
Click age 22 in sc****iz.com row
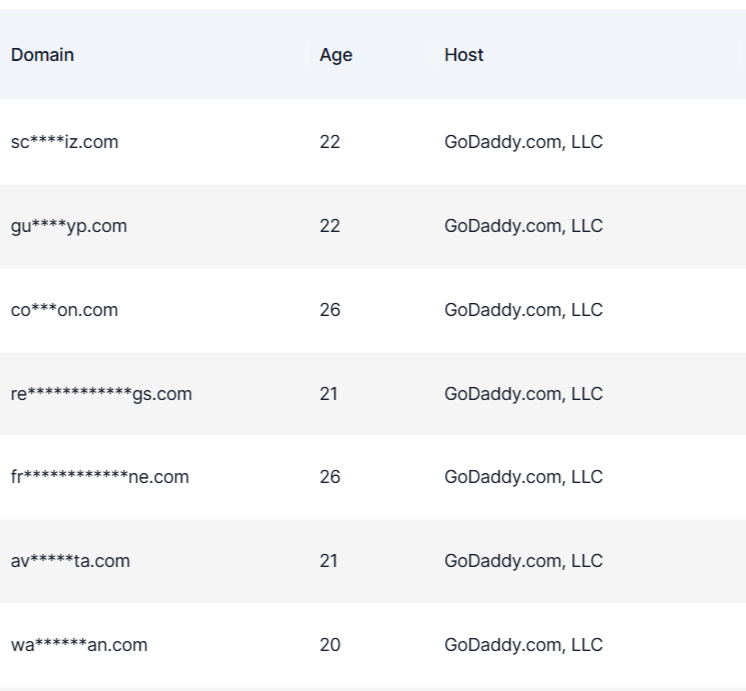[330, 142]
